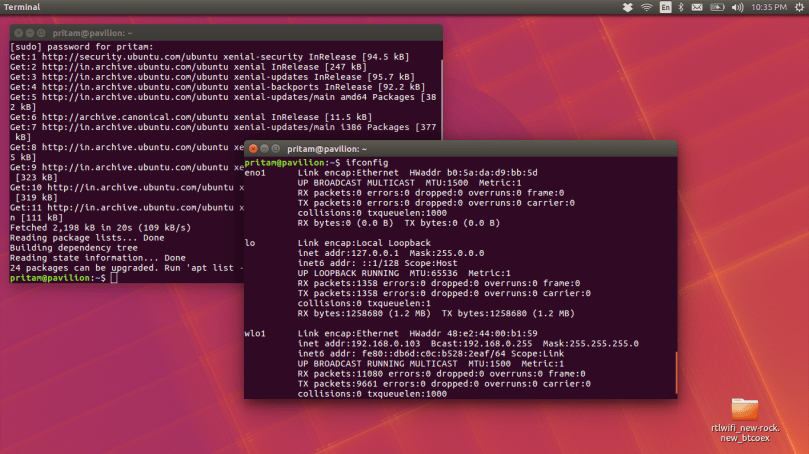Click 'Mask:255.255.255.0' text
This screenshot has height=454, width=809.
point(590,344)
